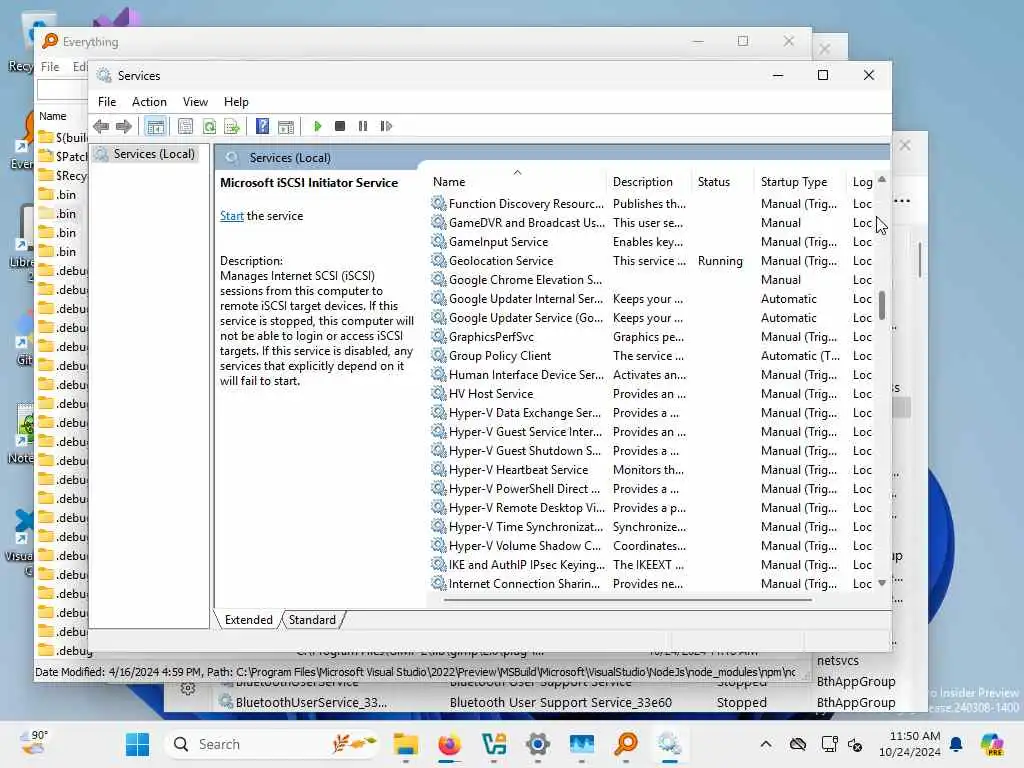The width and height of the screenshot is (1024, 768).
Task: Click the green Start Service play button
Action: pyautogui.click(x=317, y=126)
